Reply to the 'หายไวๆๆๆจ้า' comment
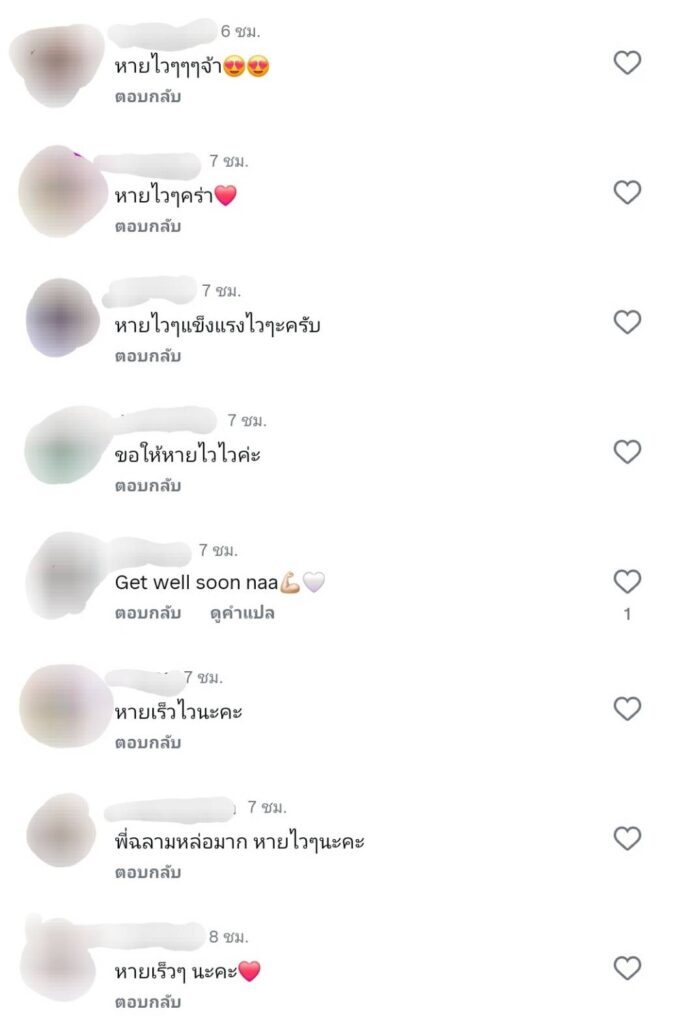 pyautogui.click(x=148, y=97)
